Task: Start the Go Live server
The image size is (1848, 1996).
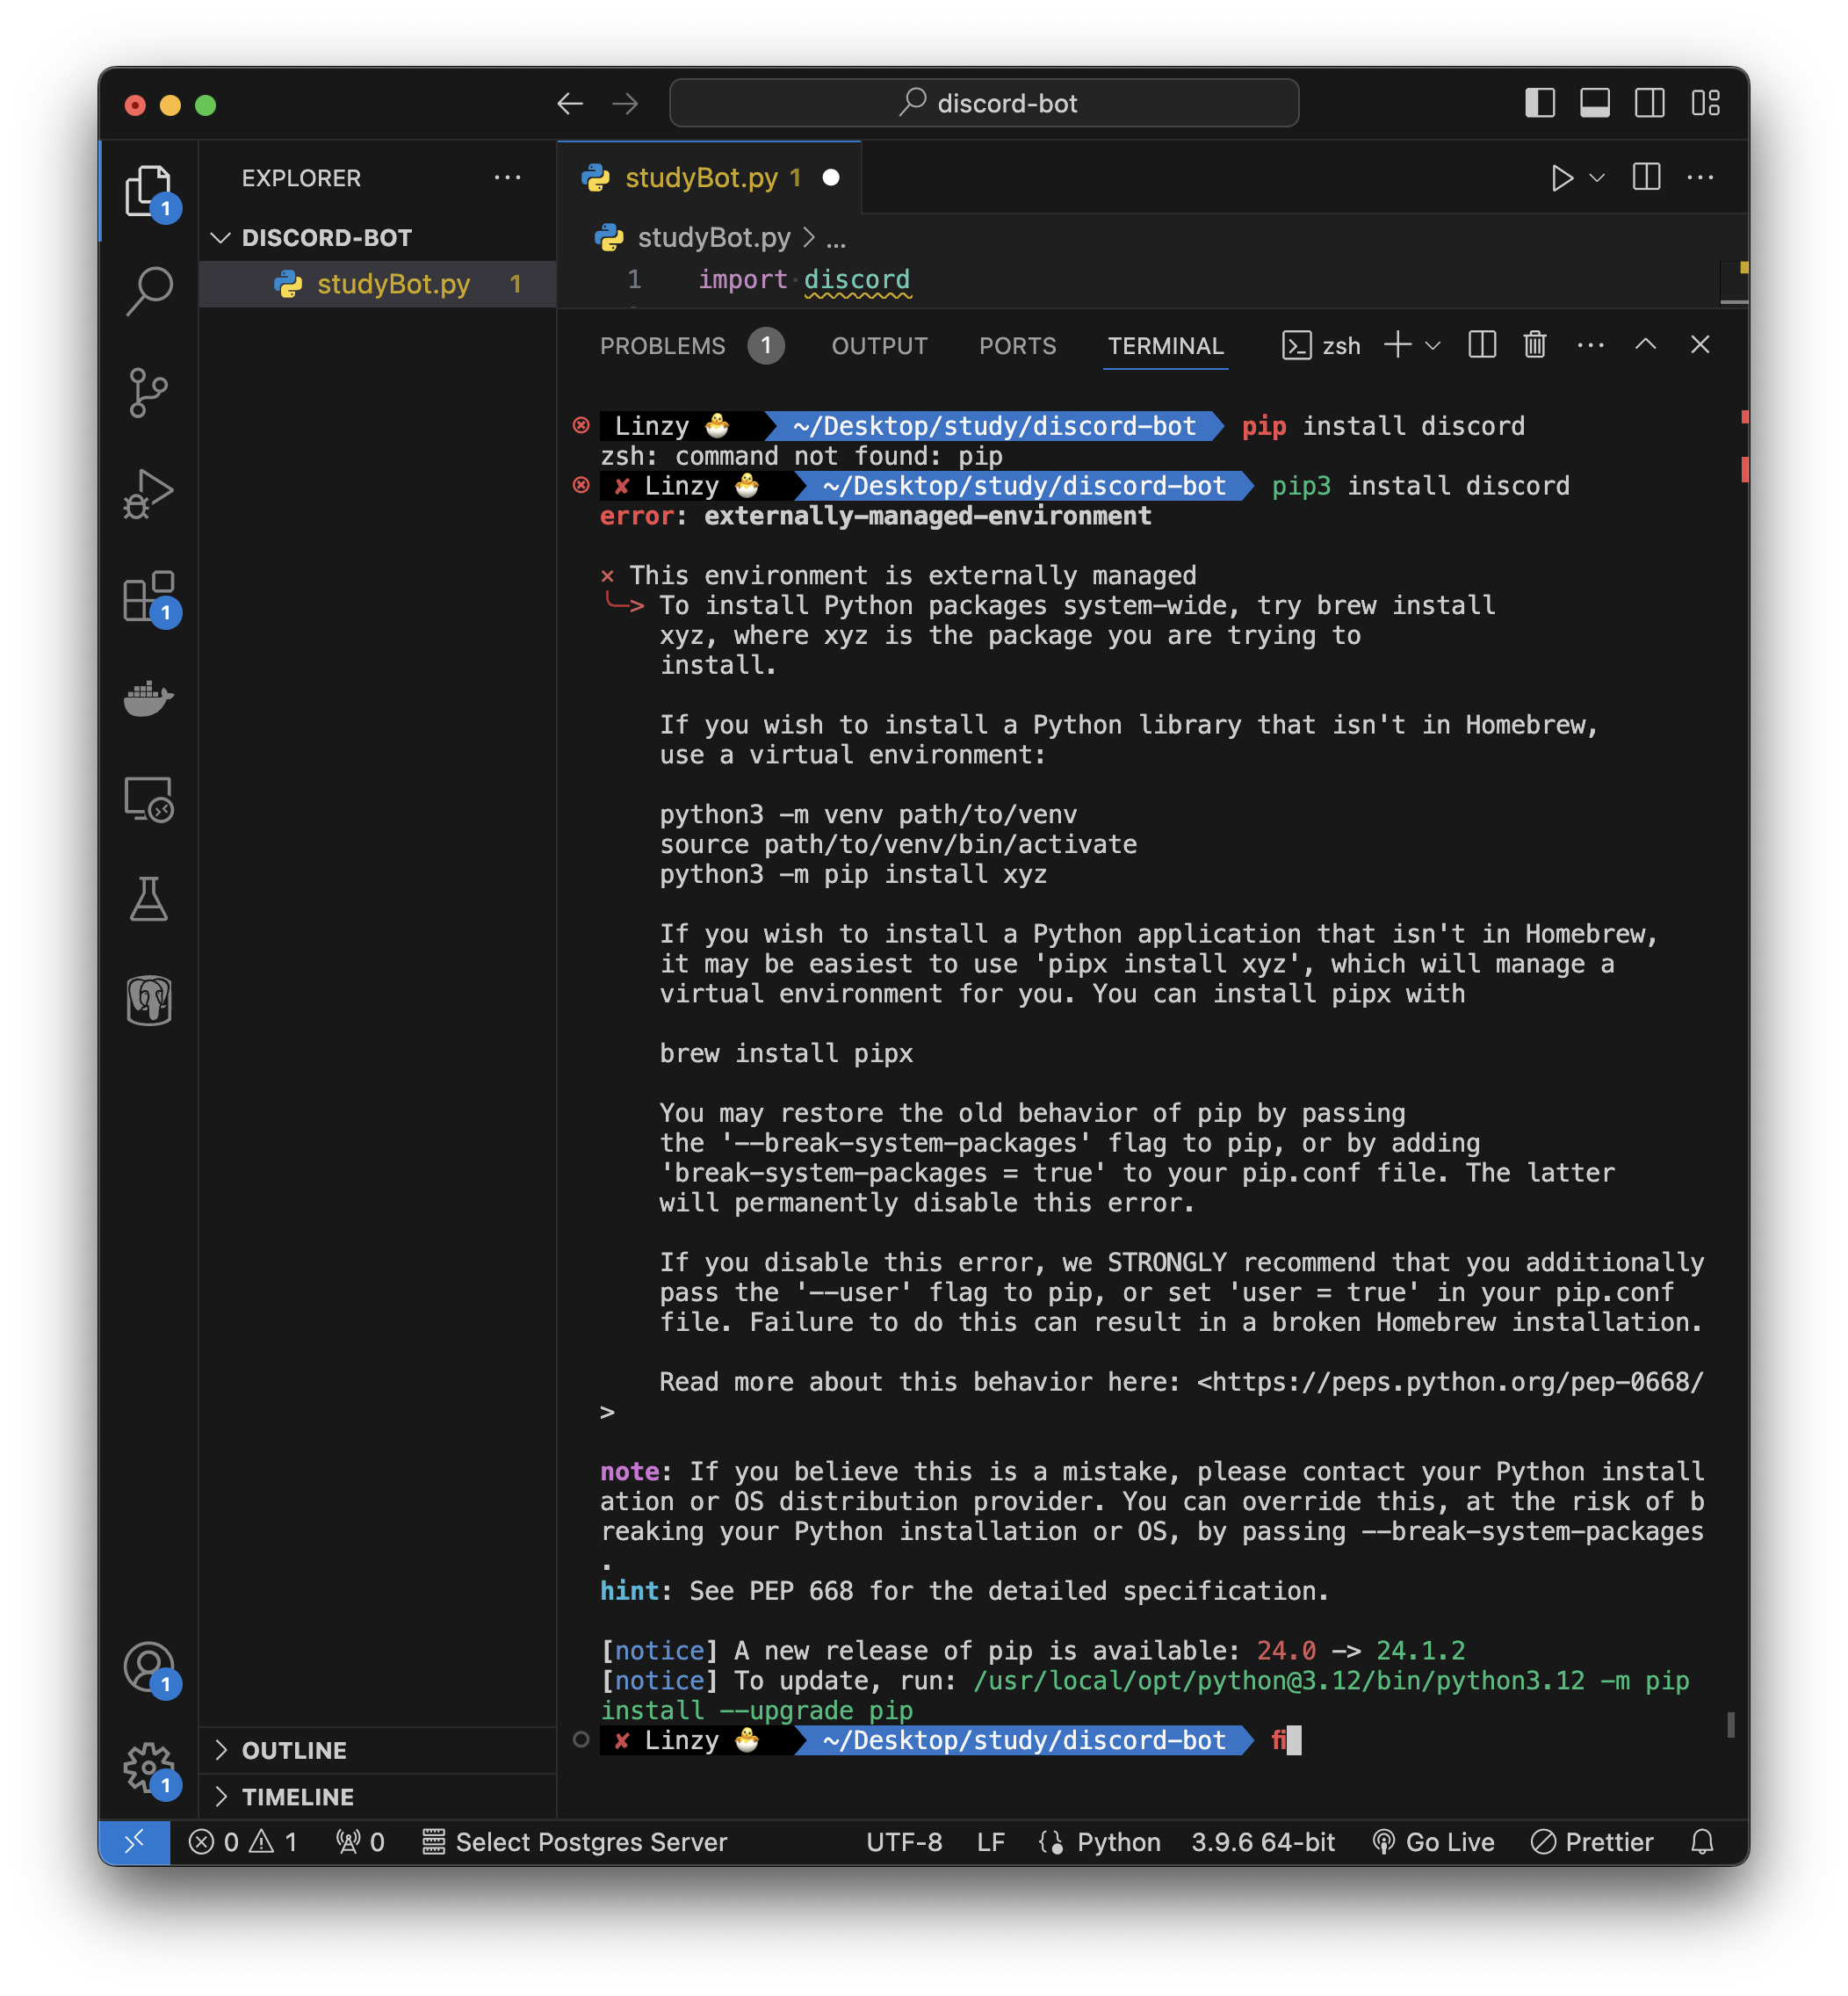Action: point(1434,1841)
